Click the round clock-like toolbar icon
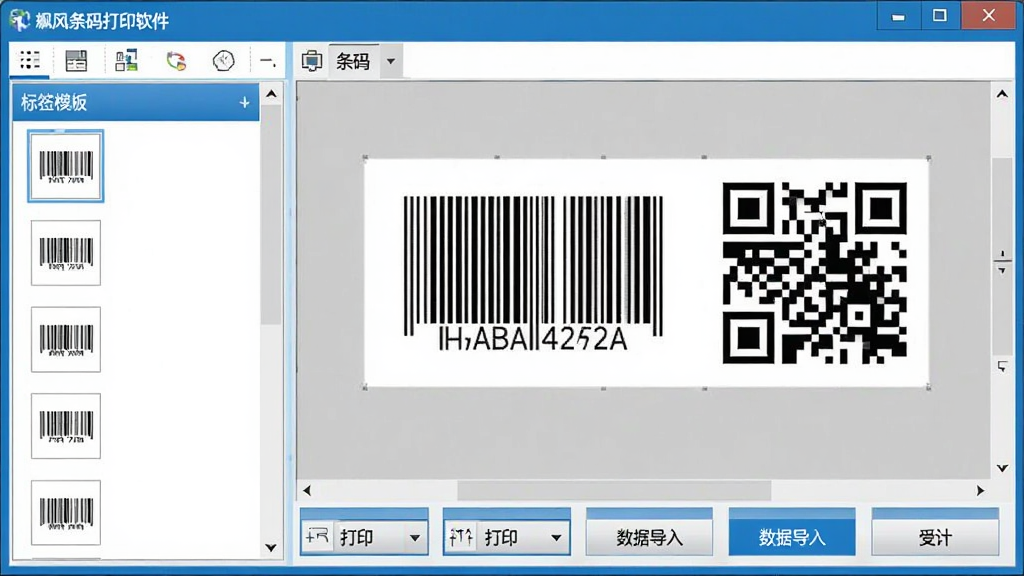 click(x=223, y=61)
